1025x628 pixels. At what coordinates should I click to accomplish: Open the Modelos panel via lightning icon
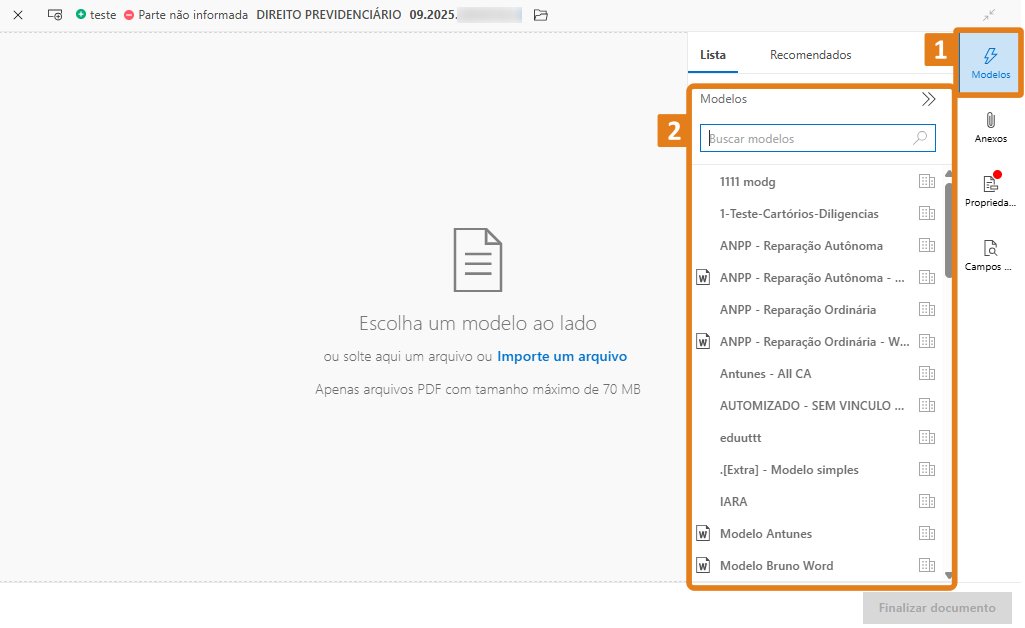click(989, 62)
